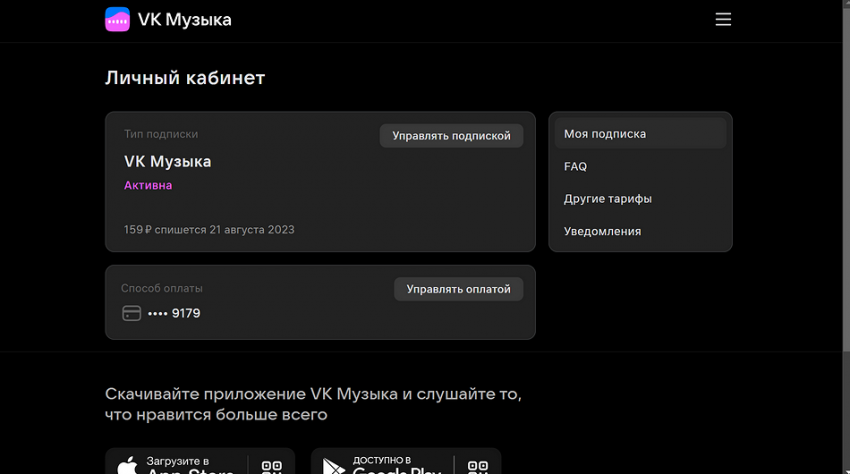Click the Apple logo on the App Store badge
This screenshot has width=850, height=474.
[127, 466]
